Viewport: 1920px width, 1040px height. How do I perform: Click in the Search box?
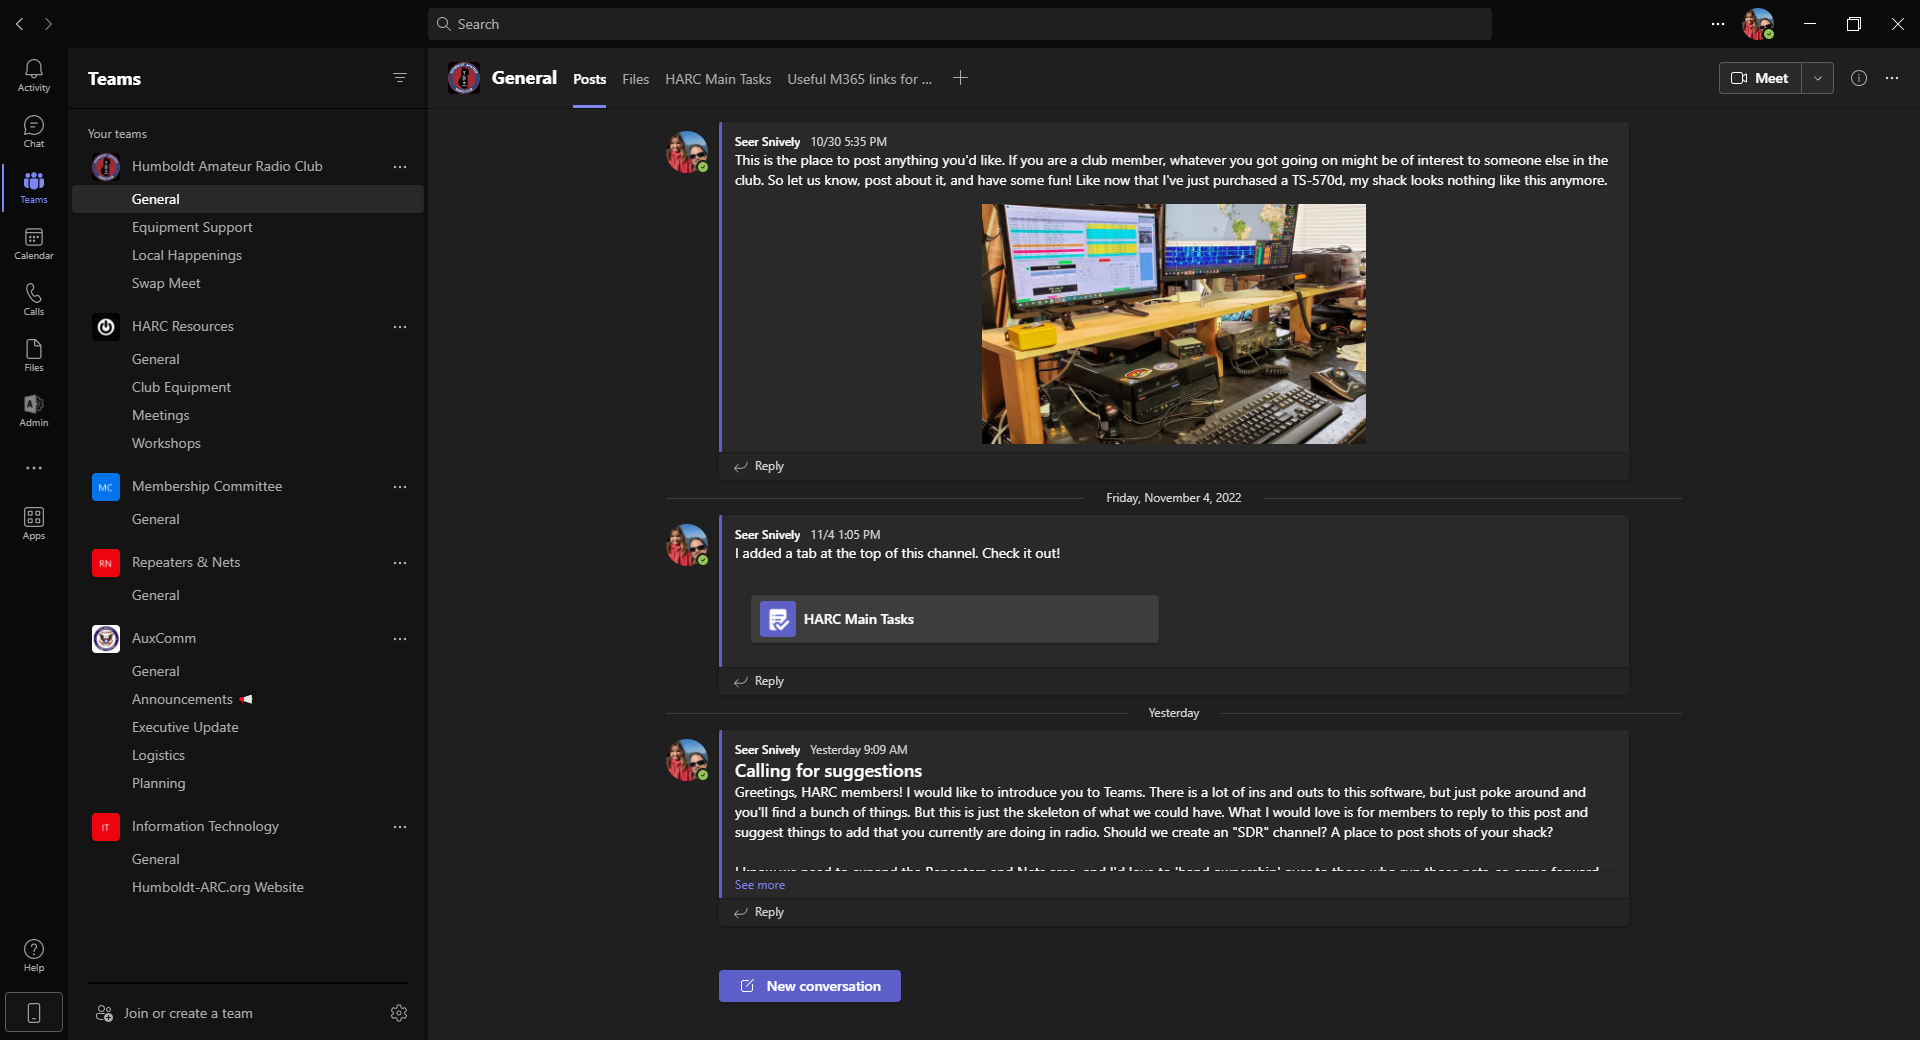[x=960, y=24]
